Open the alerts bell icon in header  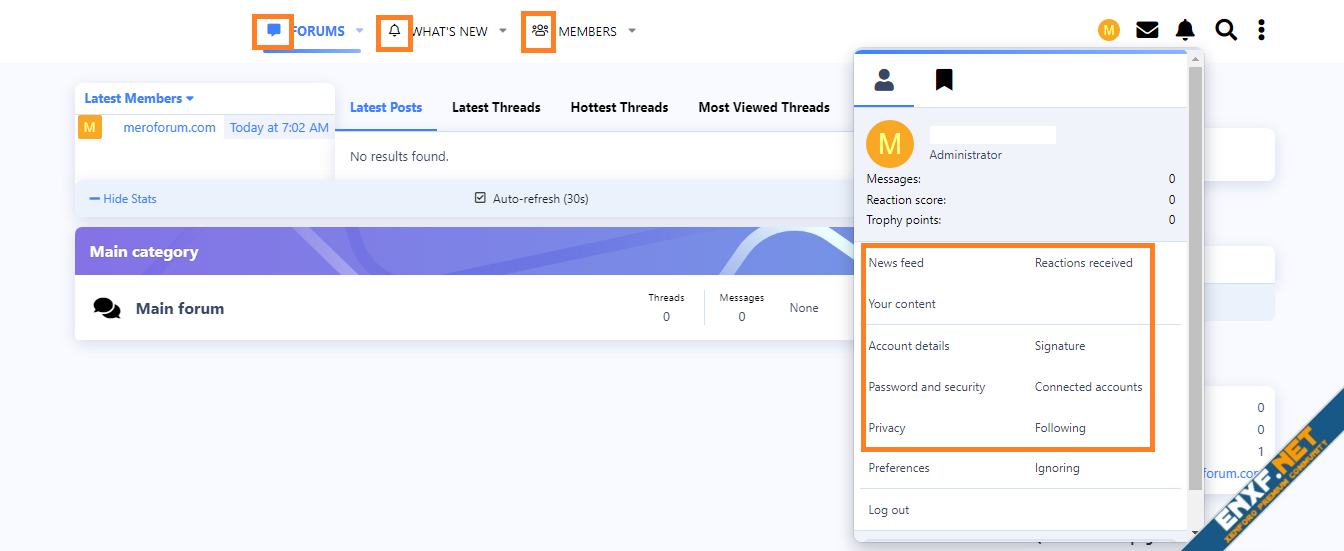[1185, 30]
